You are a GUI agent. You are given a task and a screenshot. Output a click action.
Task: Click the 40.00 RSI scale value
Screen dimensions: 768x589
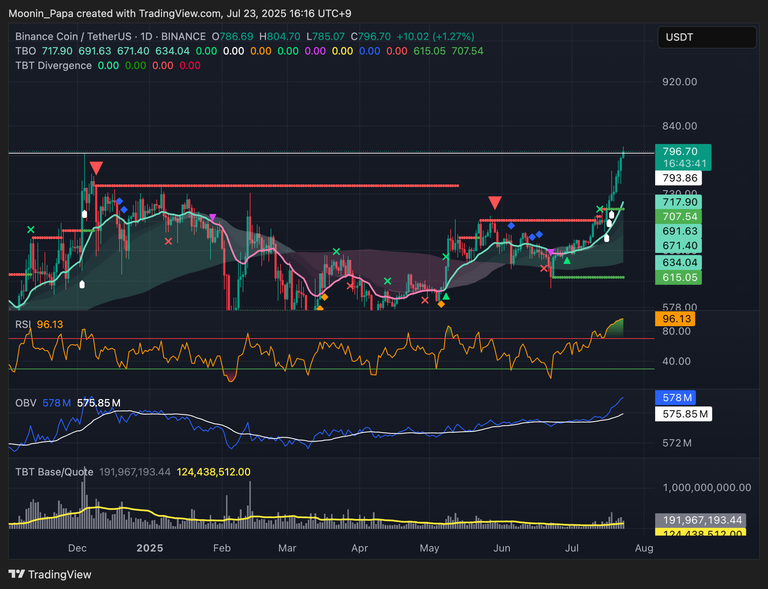(x=676, y=361)
